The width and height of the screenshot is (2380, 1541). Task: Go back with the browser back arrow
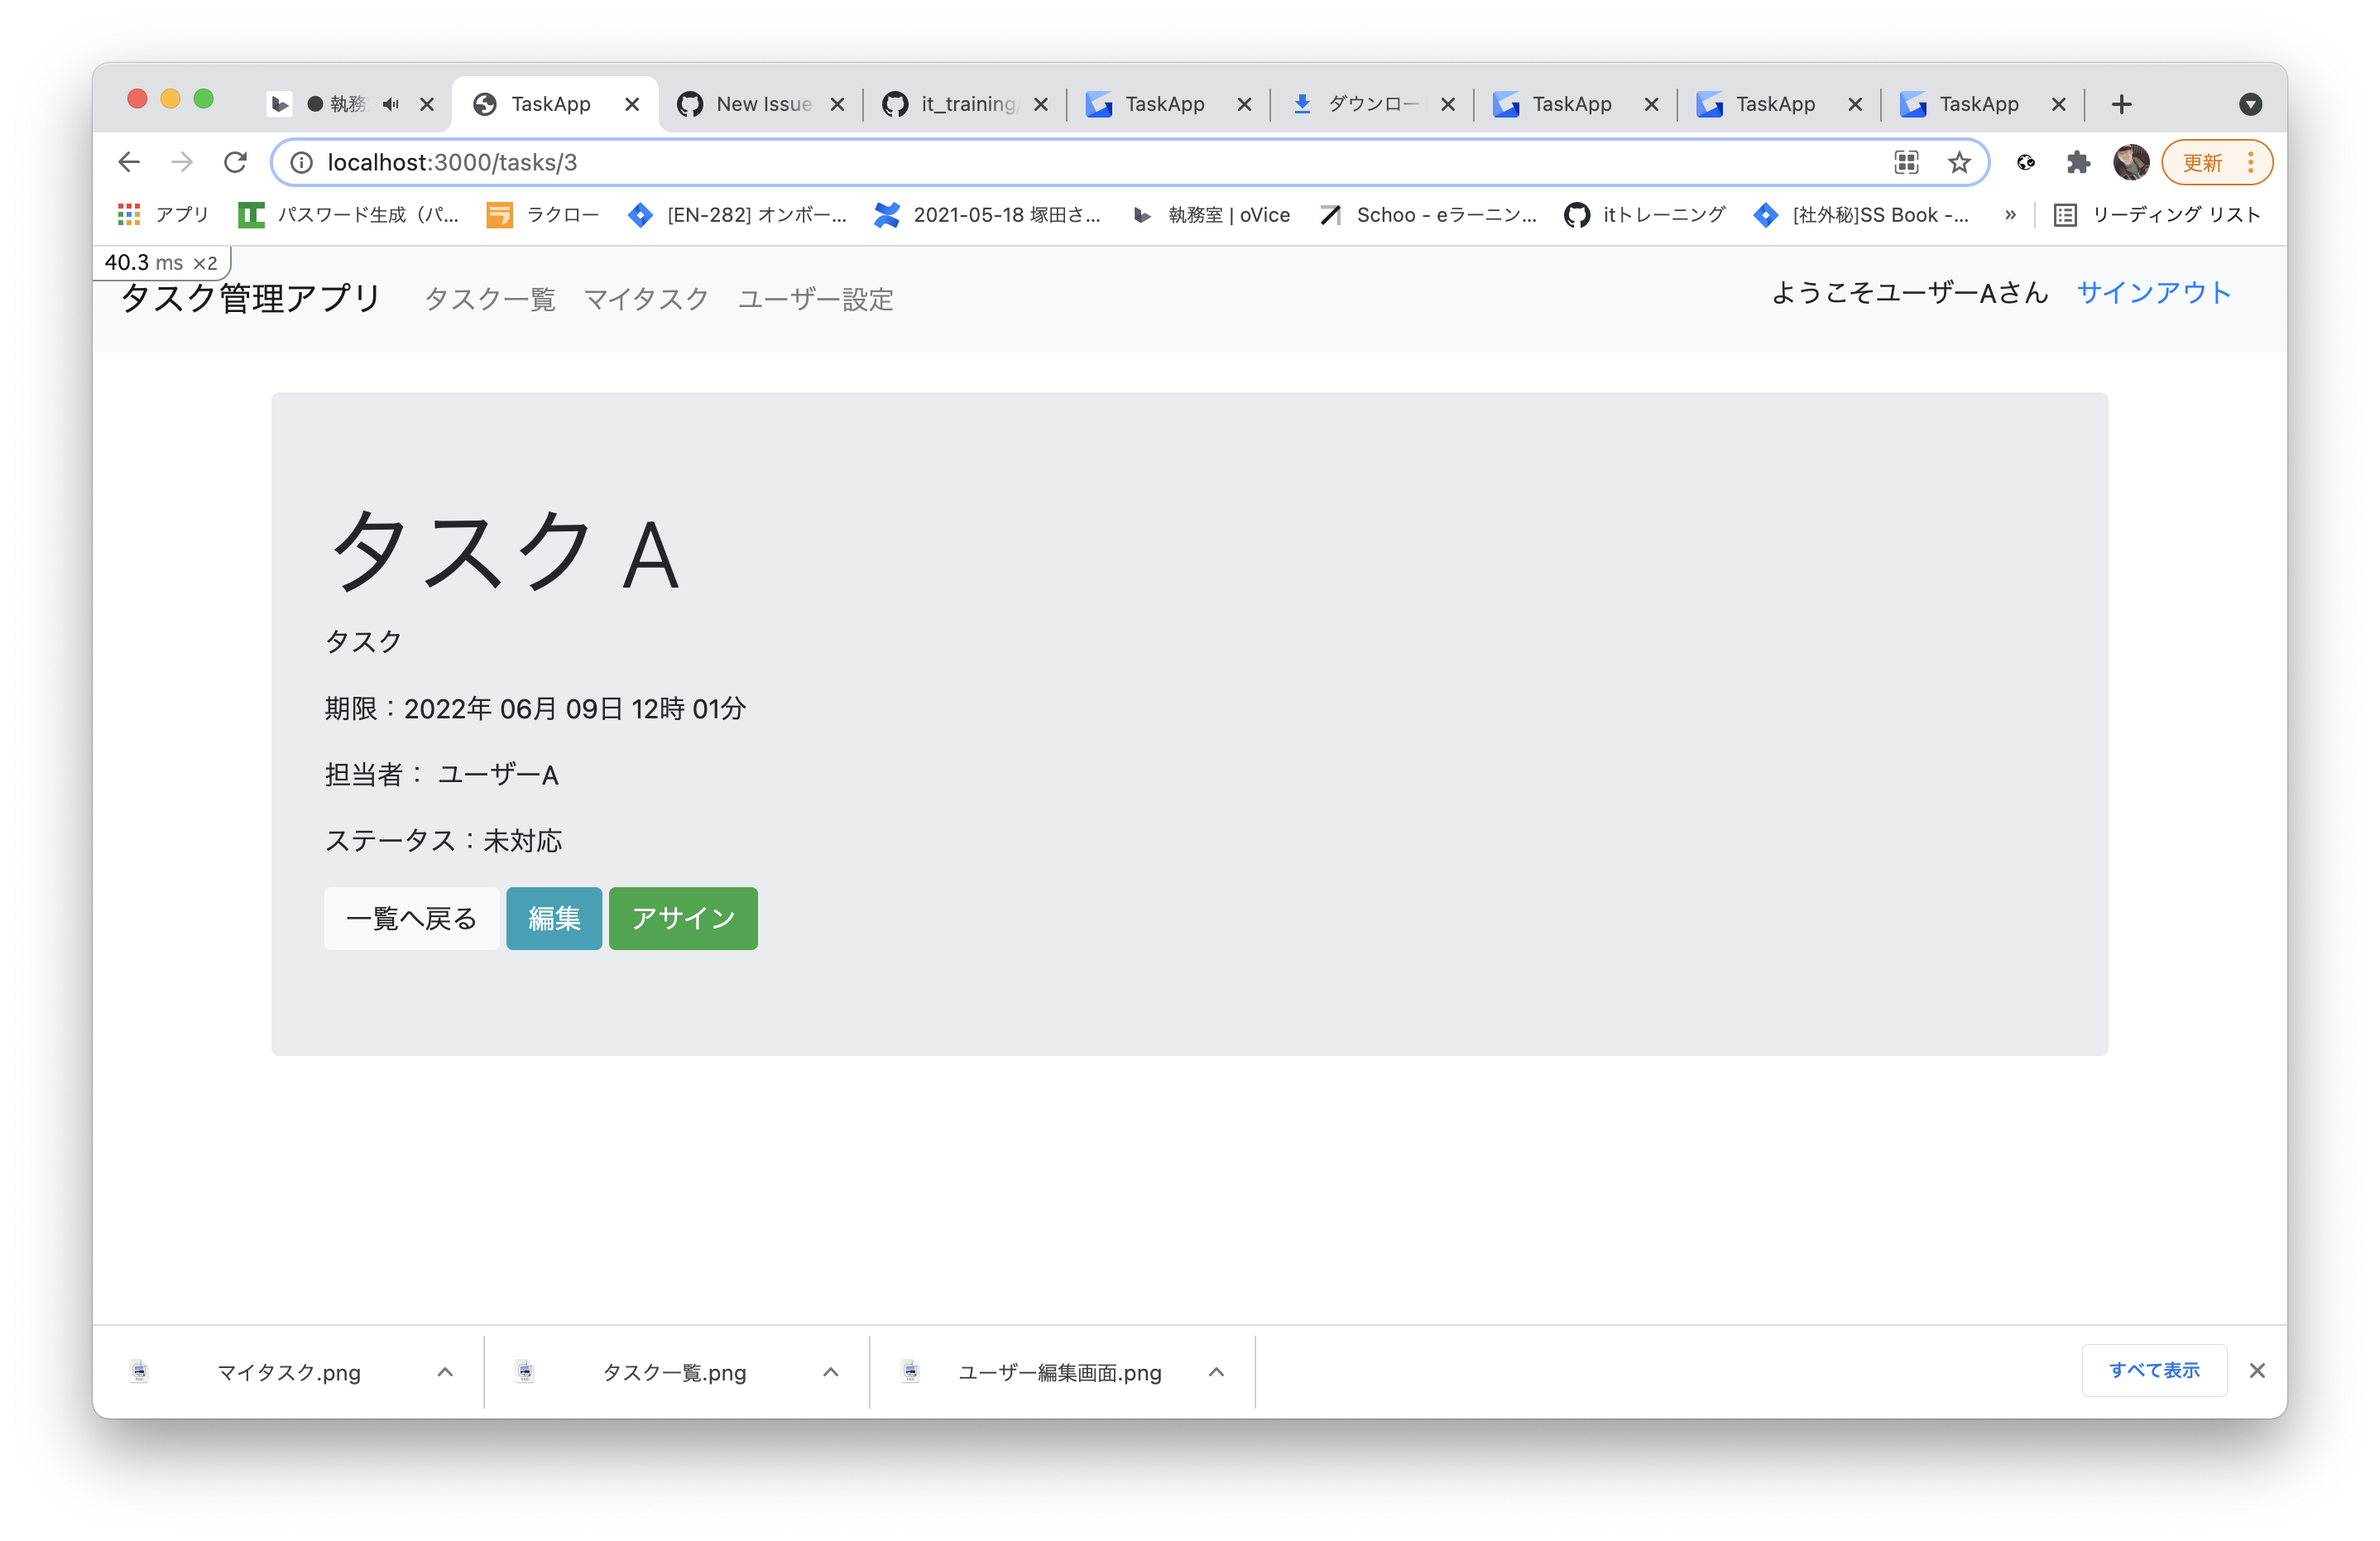point(129,162)
